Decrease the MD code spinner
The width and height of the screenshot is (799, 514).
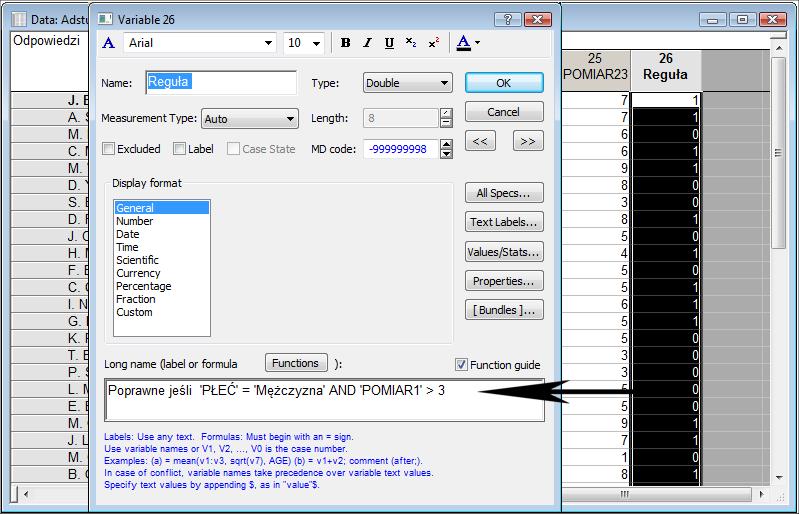(x=446, y=154)
